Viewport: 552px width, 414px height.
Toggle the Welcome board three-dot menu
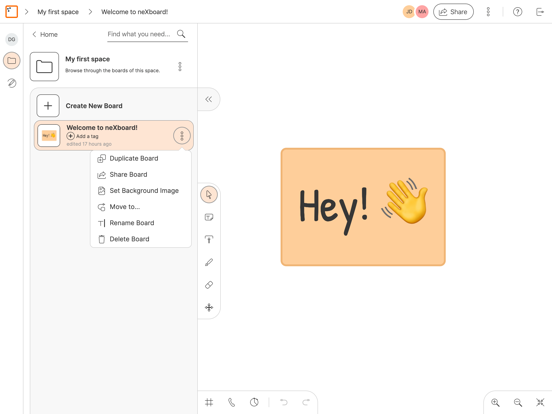[182, 136]
